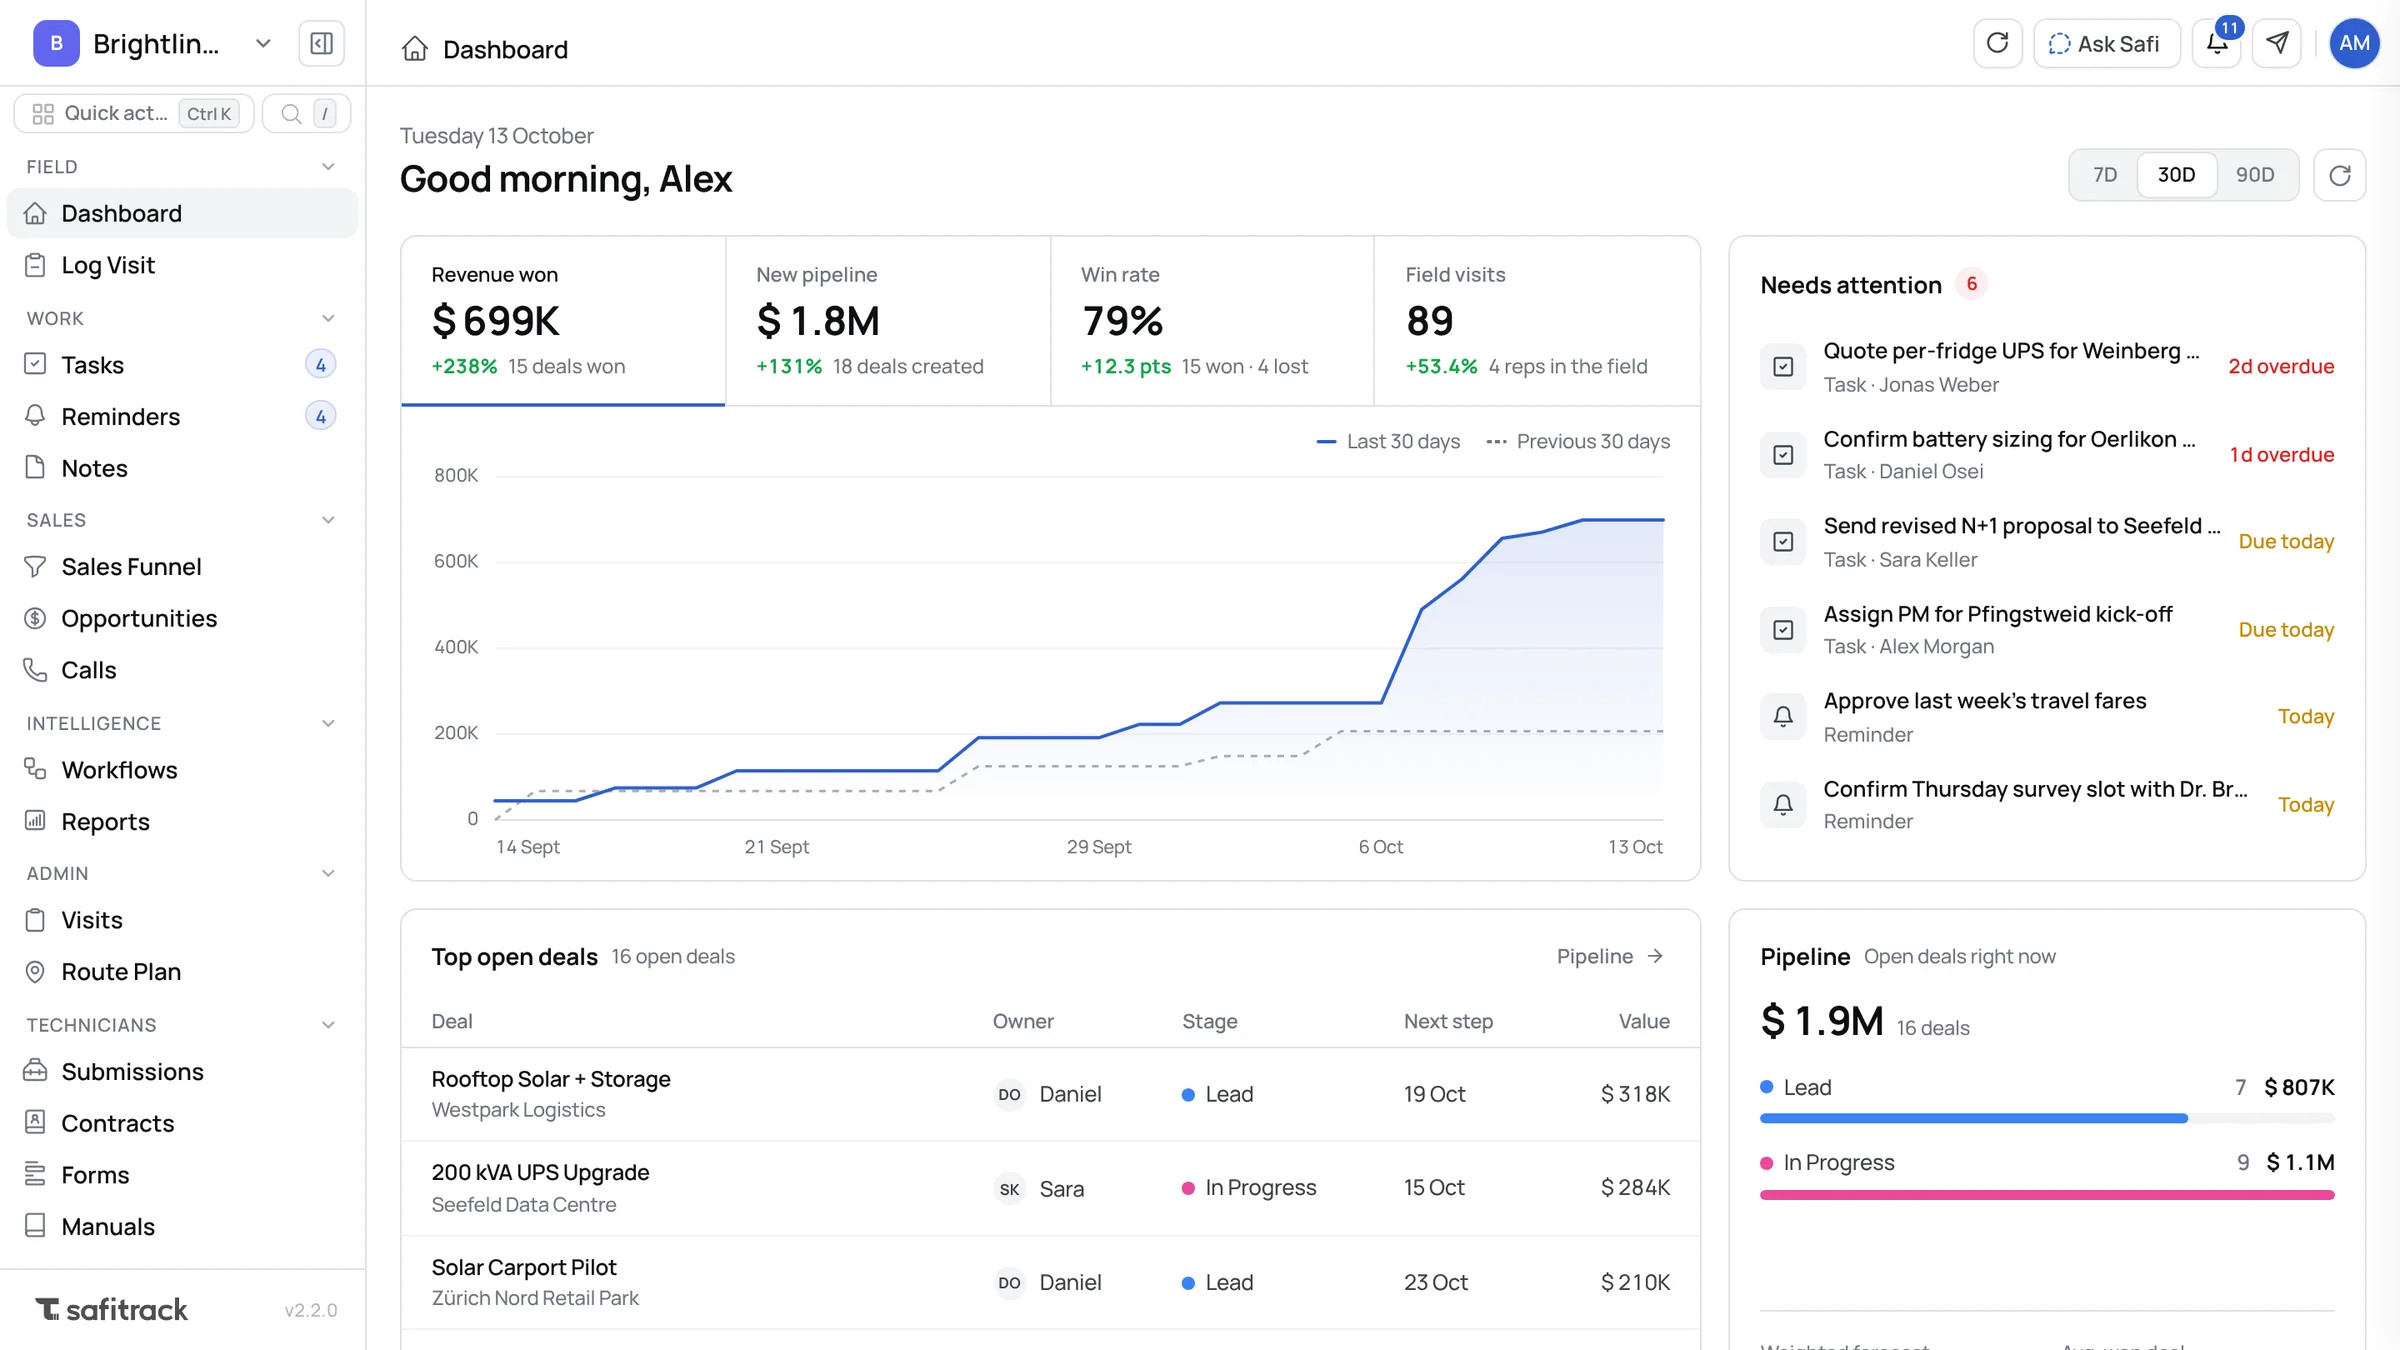Click the paper plane send icon
The height and width of the screenshot is (1350, 2400).
[x=2277, y=43]
